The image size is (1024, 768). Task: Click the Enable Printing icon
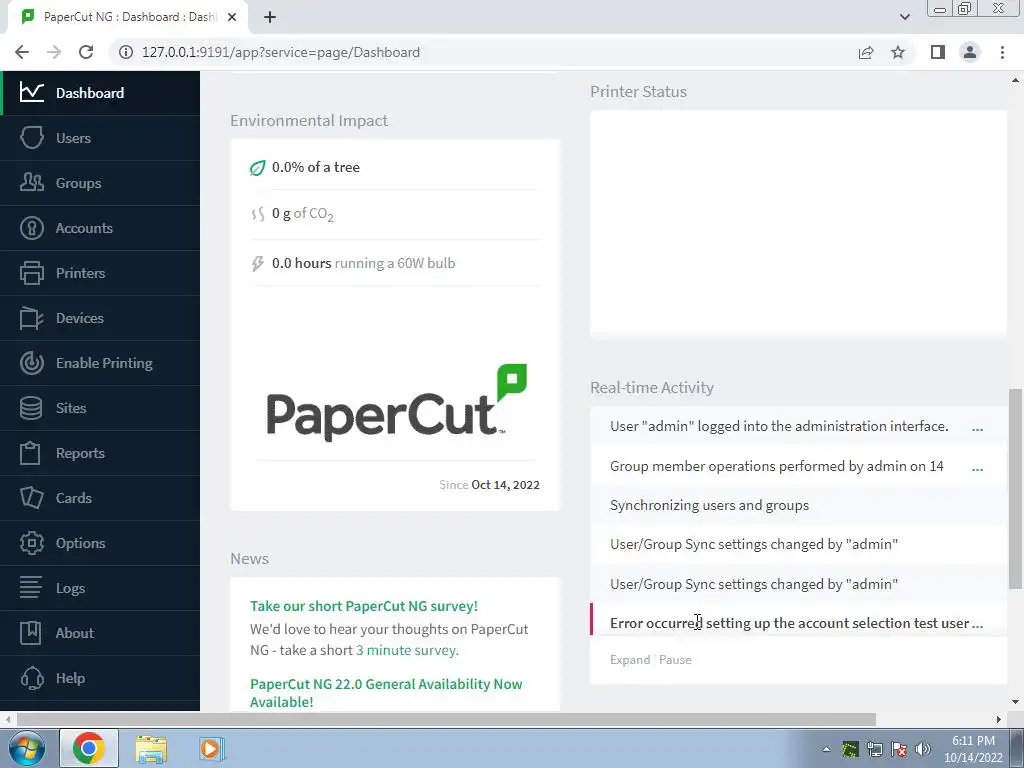click(x=31, y=363)
